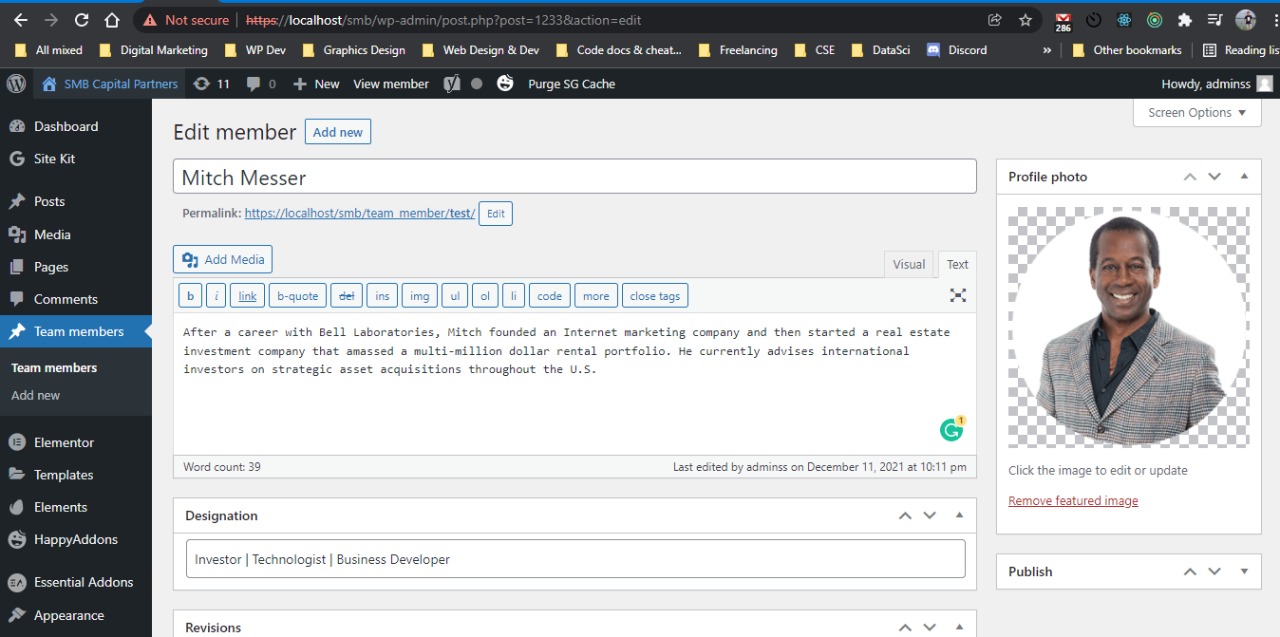Collapse the Designation section
The height and width of the screenshot is (637, 1280).
point(959,515)
